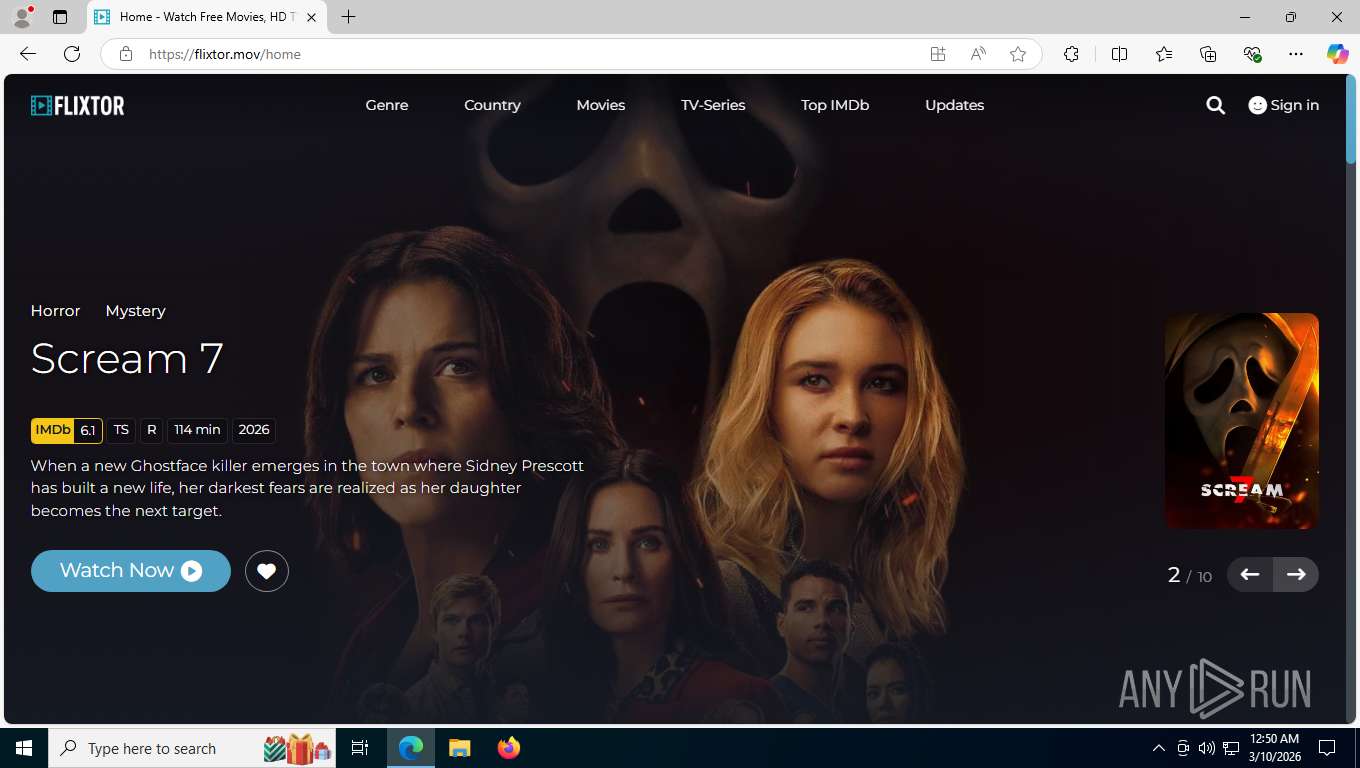Open the Extensions puzzle icon
This screenshot has height=768, width=1360.
[1071, 54]
